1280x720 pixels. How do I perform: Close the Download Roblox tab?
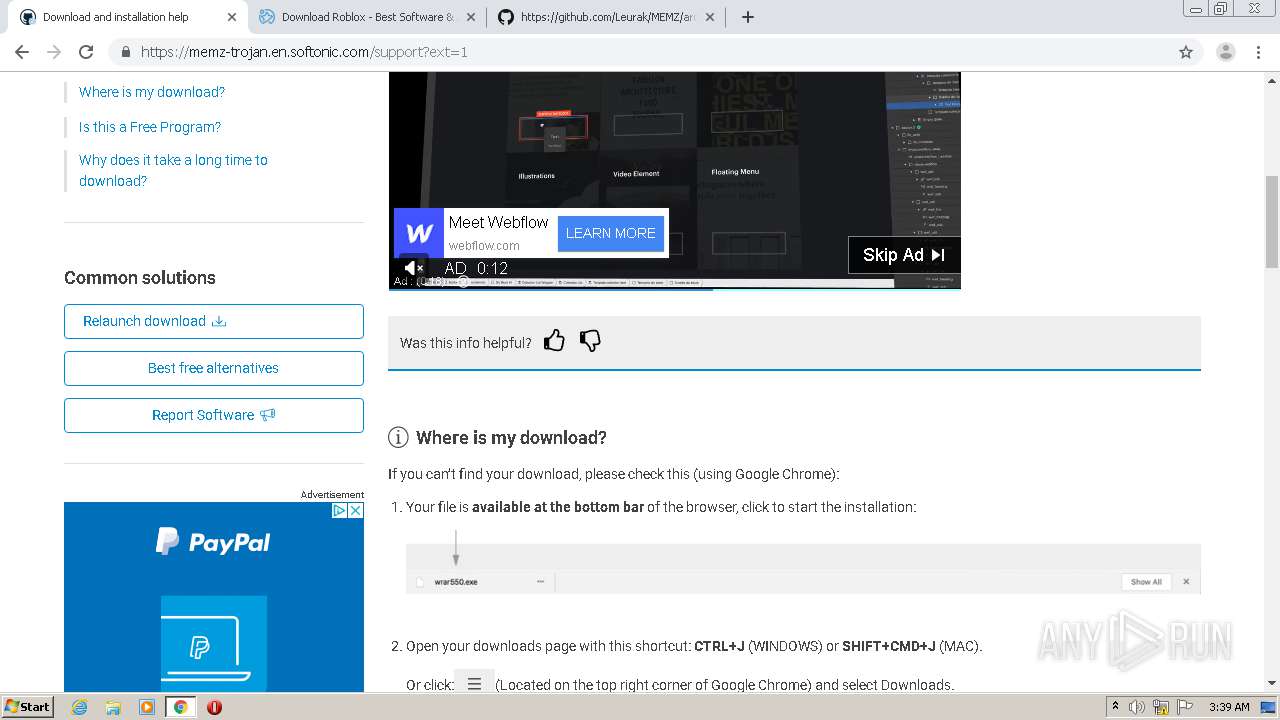[471, 17]
